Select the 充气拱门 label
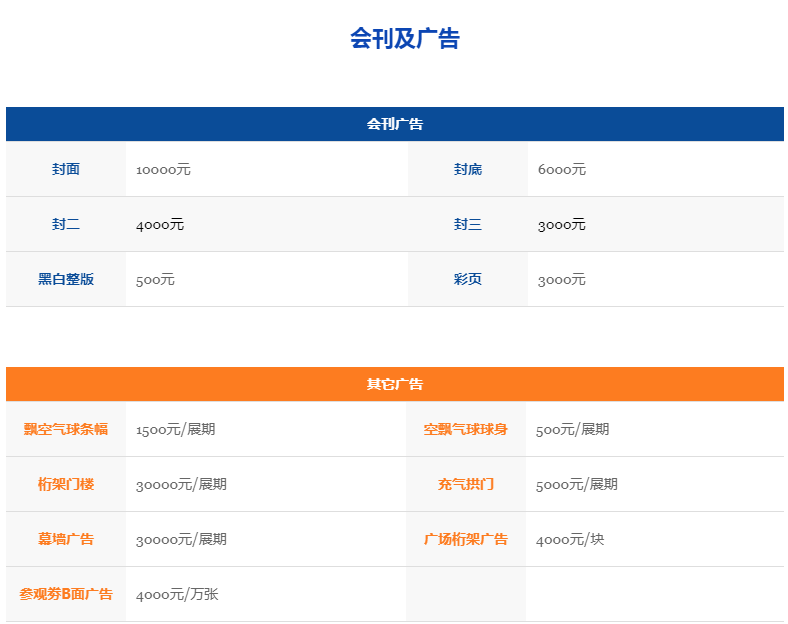 pos(465,484)
